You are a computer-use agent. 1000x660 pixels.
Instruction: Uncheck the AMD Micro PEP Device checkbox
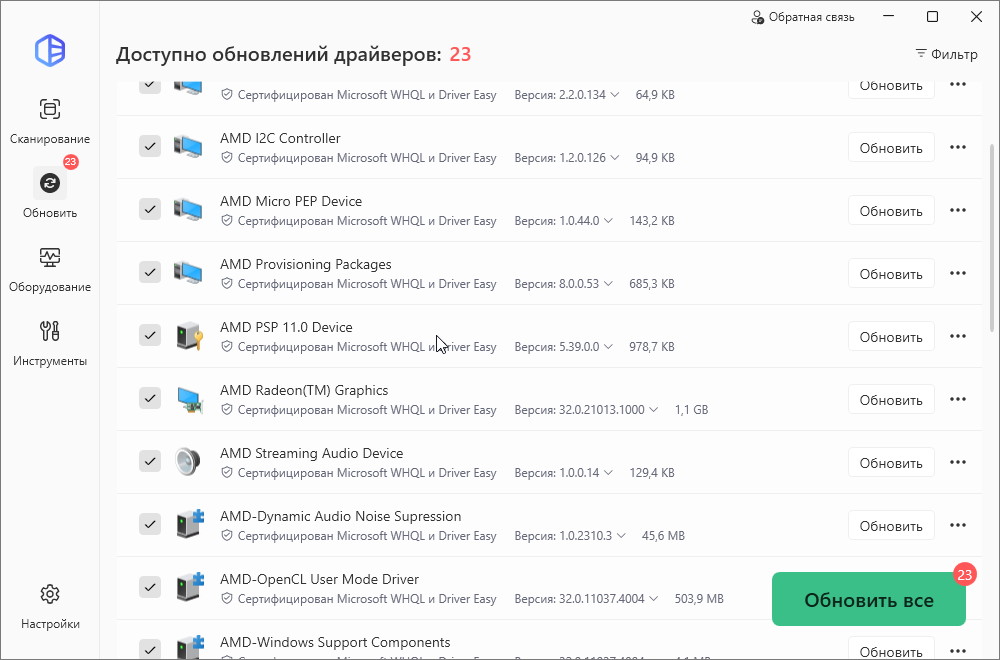(x=150, y=209)
